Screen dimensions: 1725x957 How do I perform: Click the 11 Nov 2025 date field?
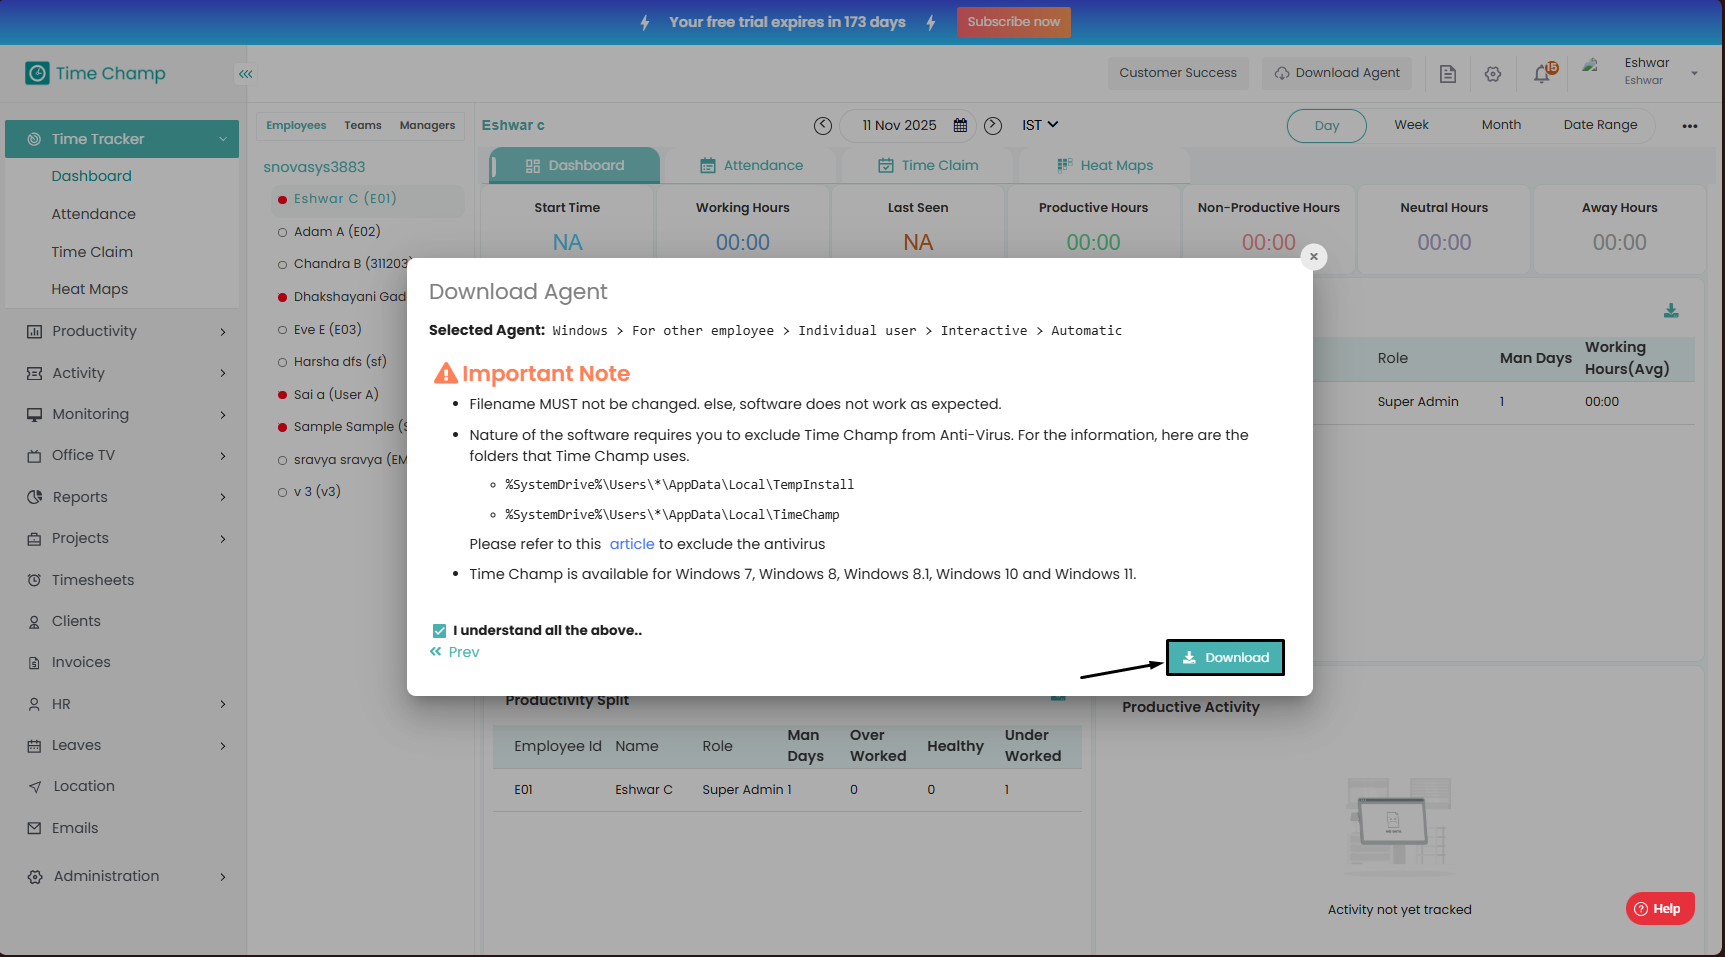tap(906, 125)
